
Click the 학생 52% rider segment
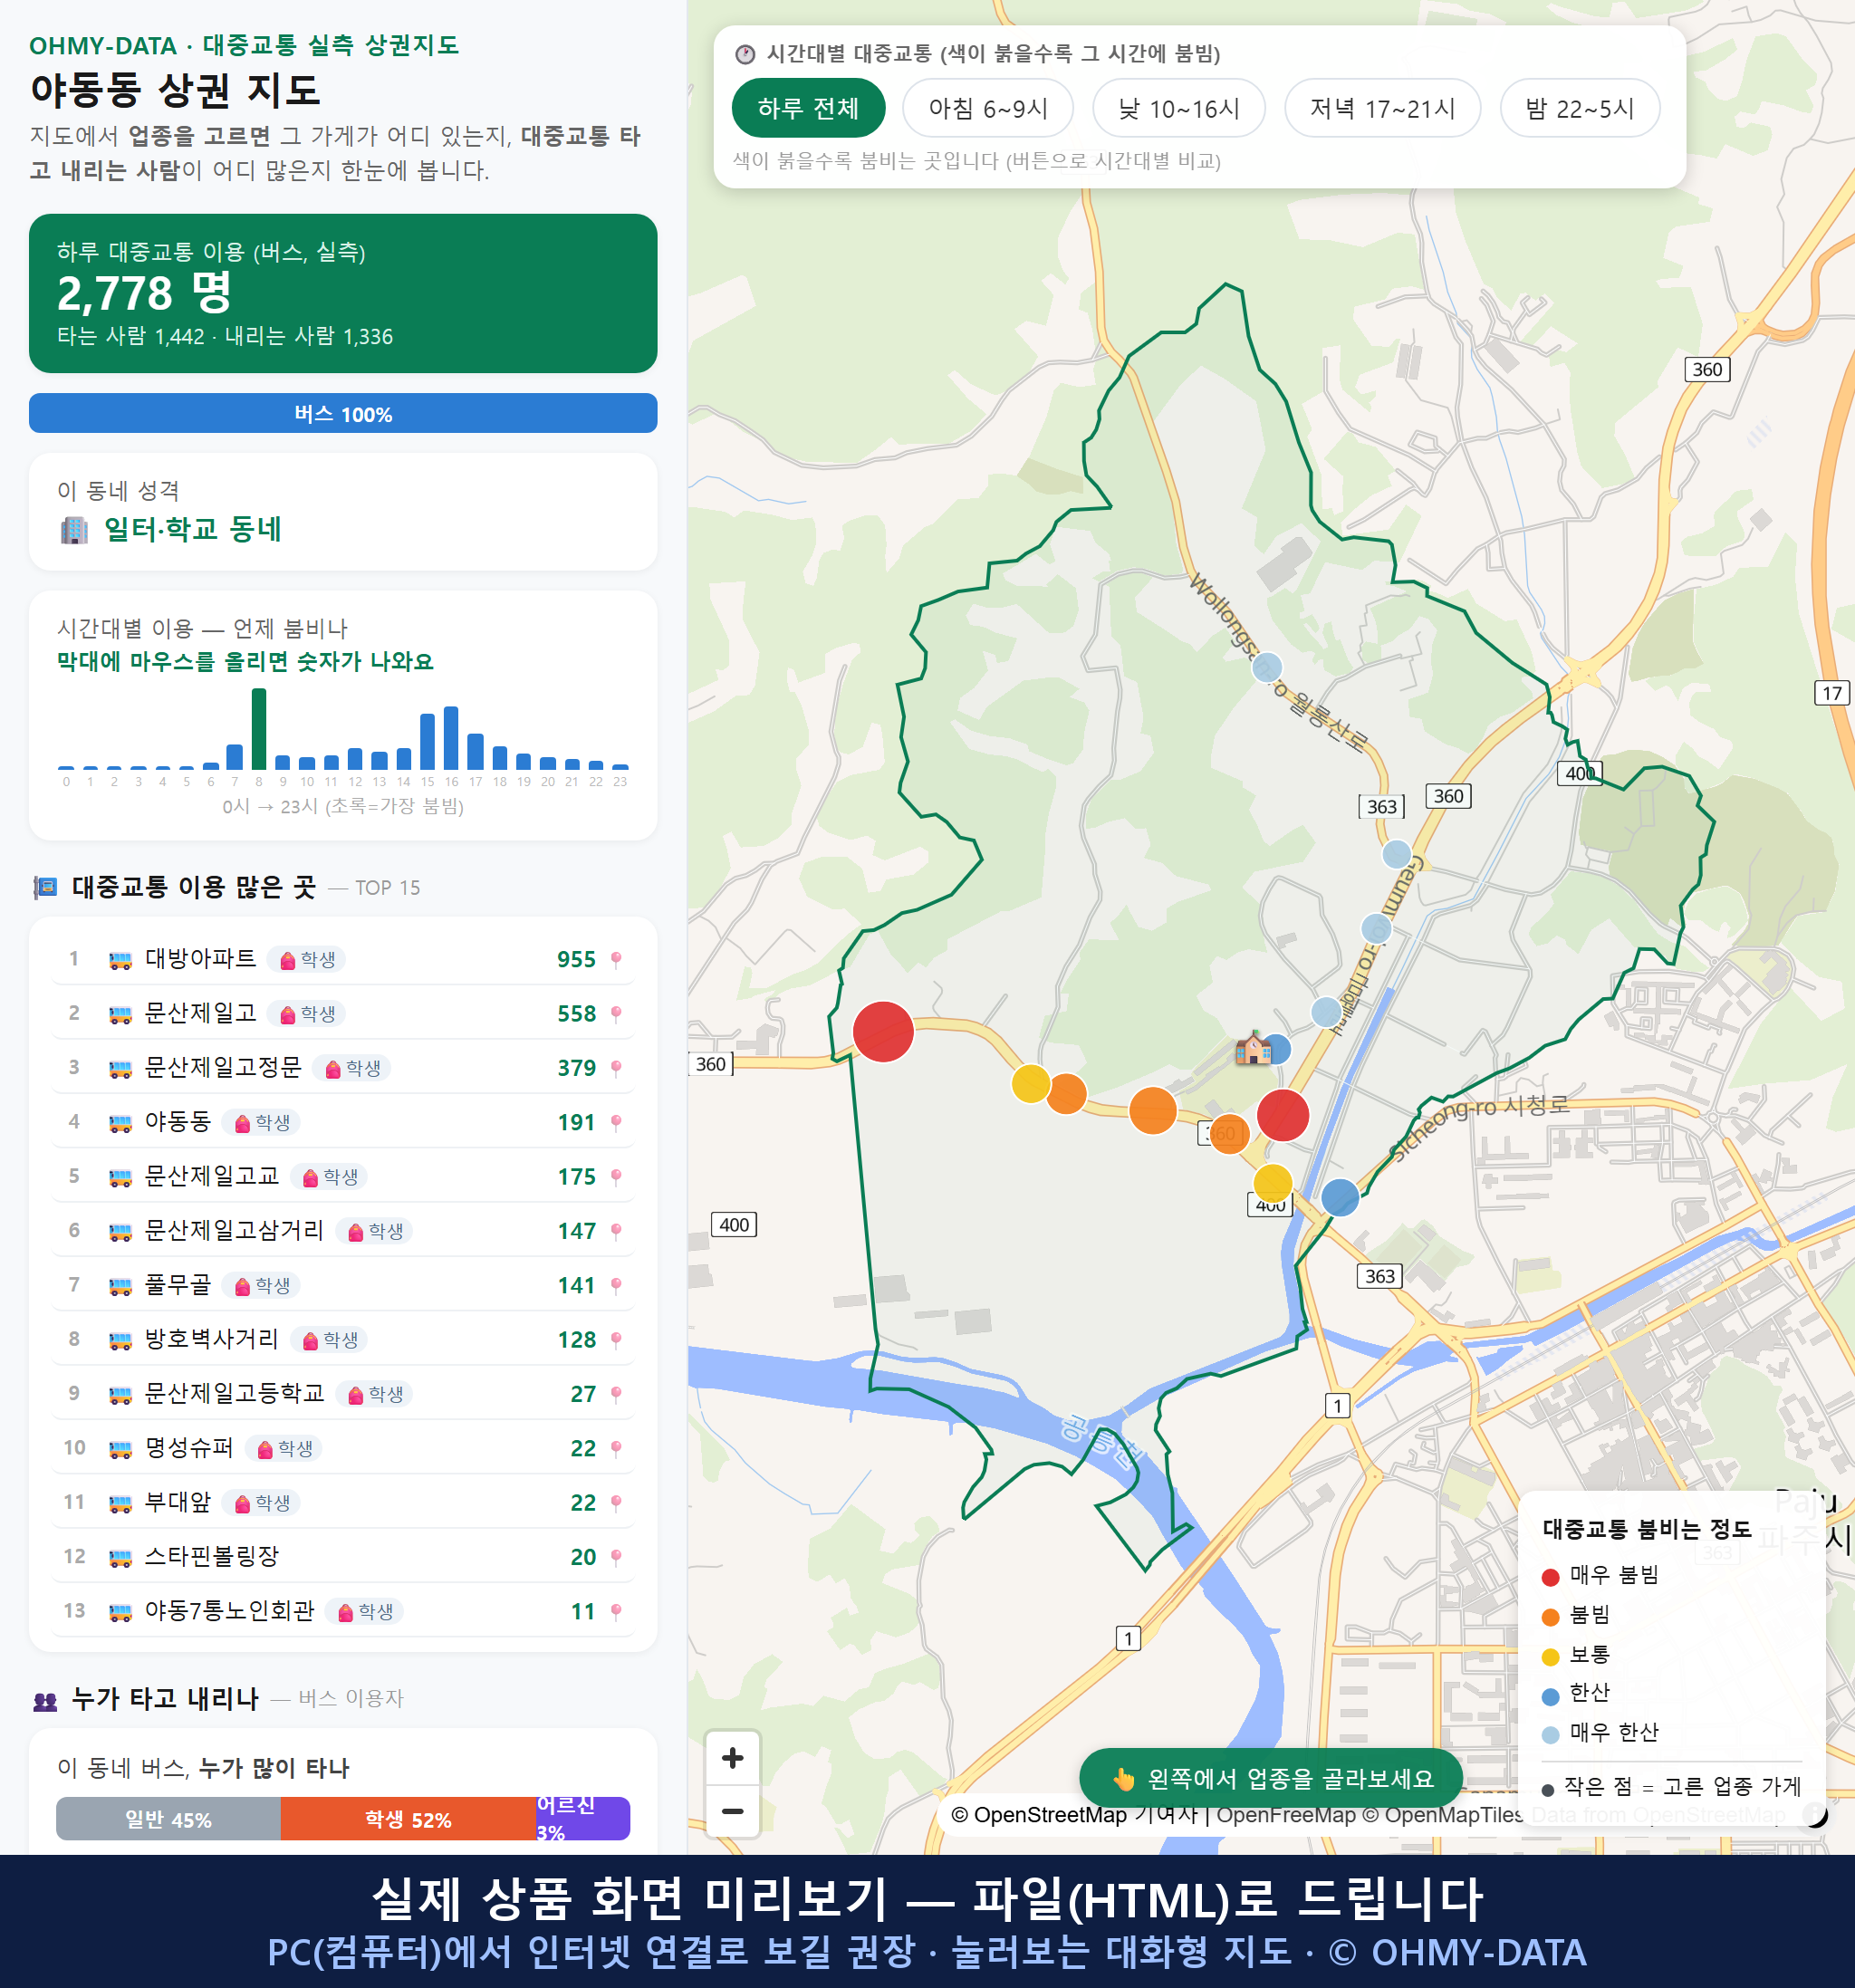[408, 1819]
